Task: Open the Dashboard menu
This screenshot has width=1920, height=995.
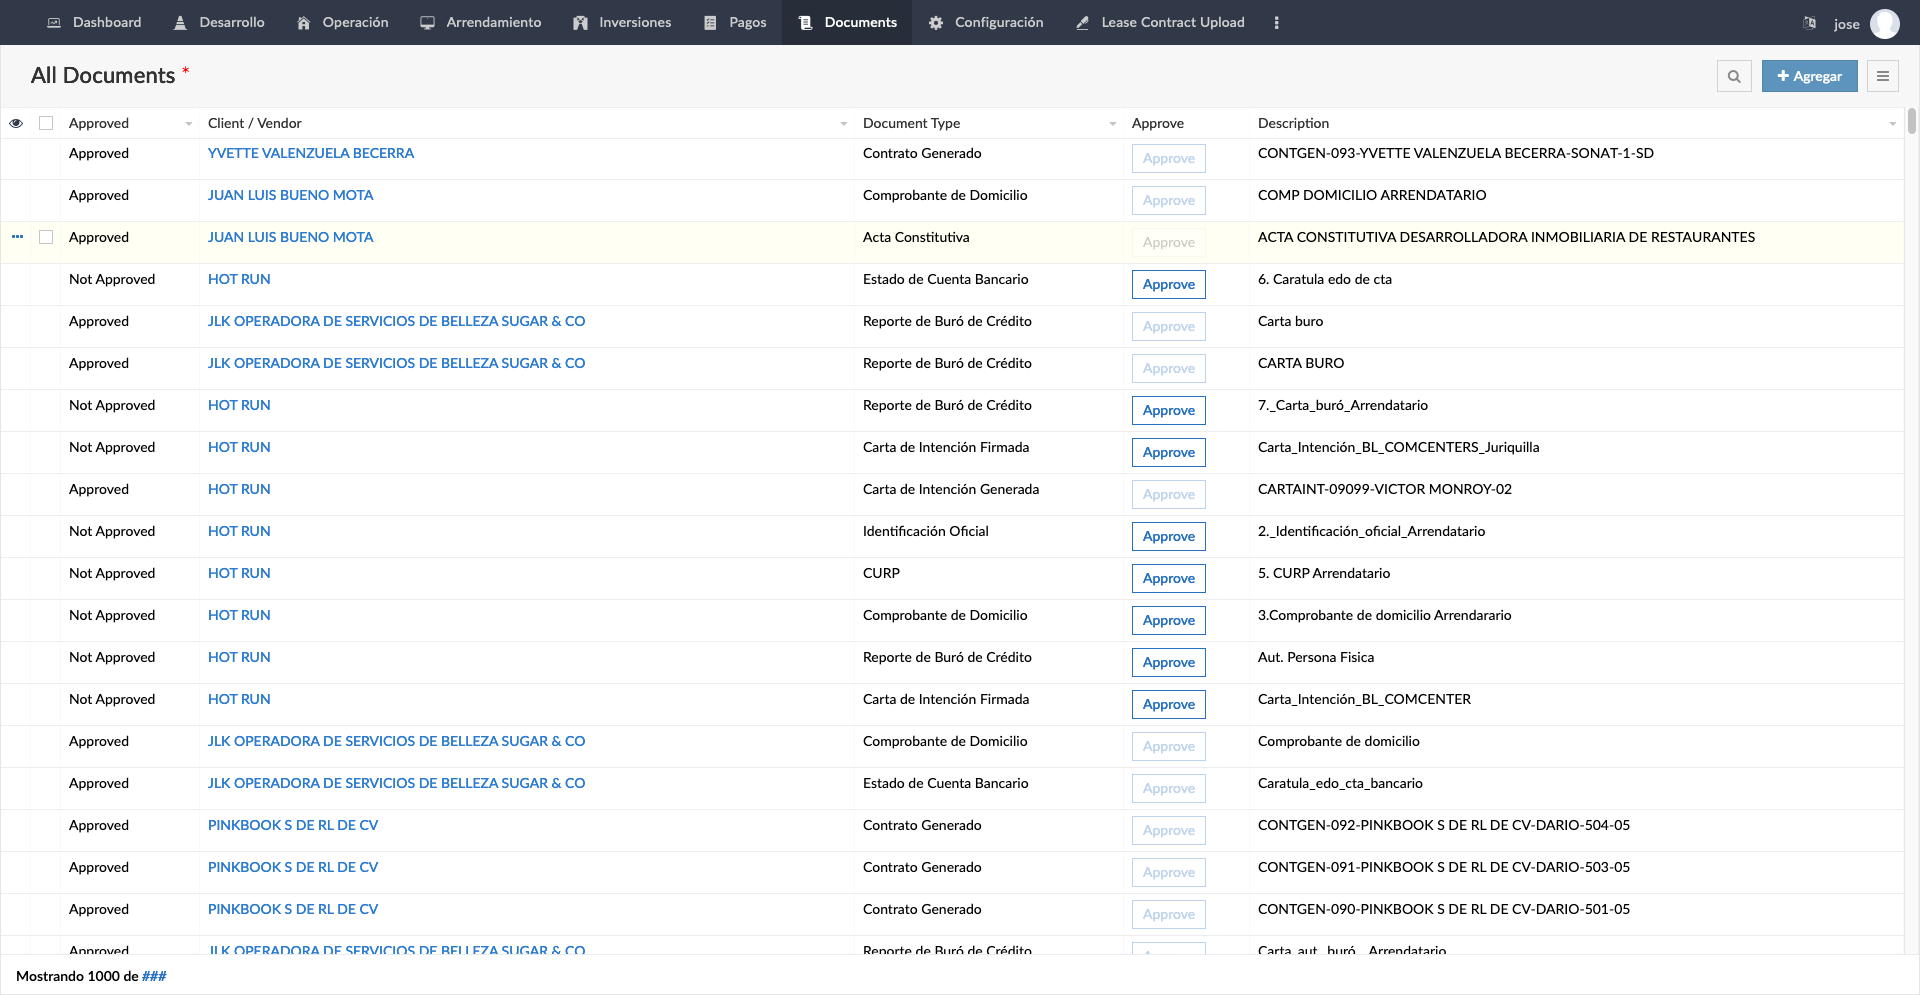Action: [x=94, y=22]
